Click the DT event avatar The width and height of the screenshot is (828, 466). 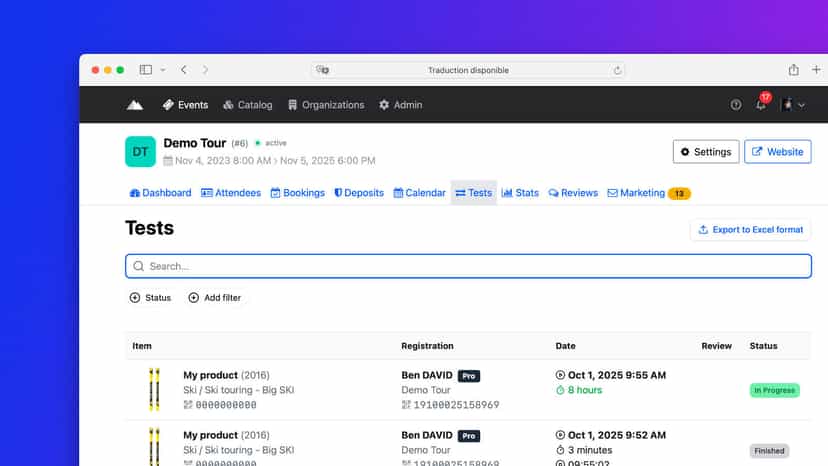[x=140, y=152]
